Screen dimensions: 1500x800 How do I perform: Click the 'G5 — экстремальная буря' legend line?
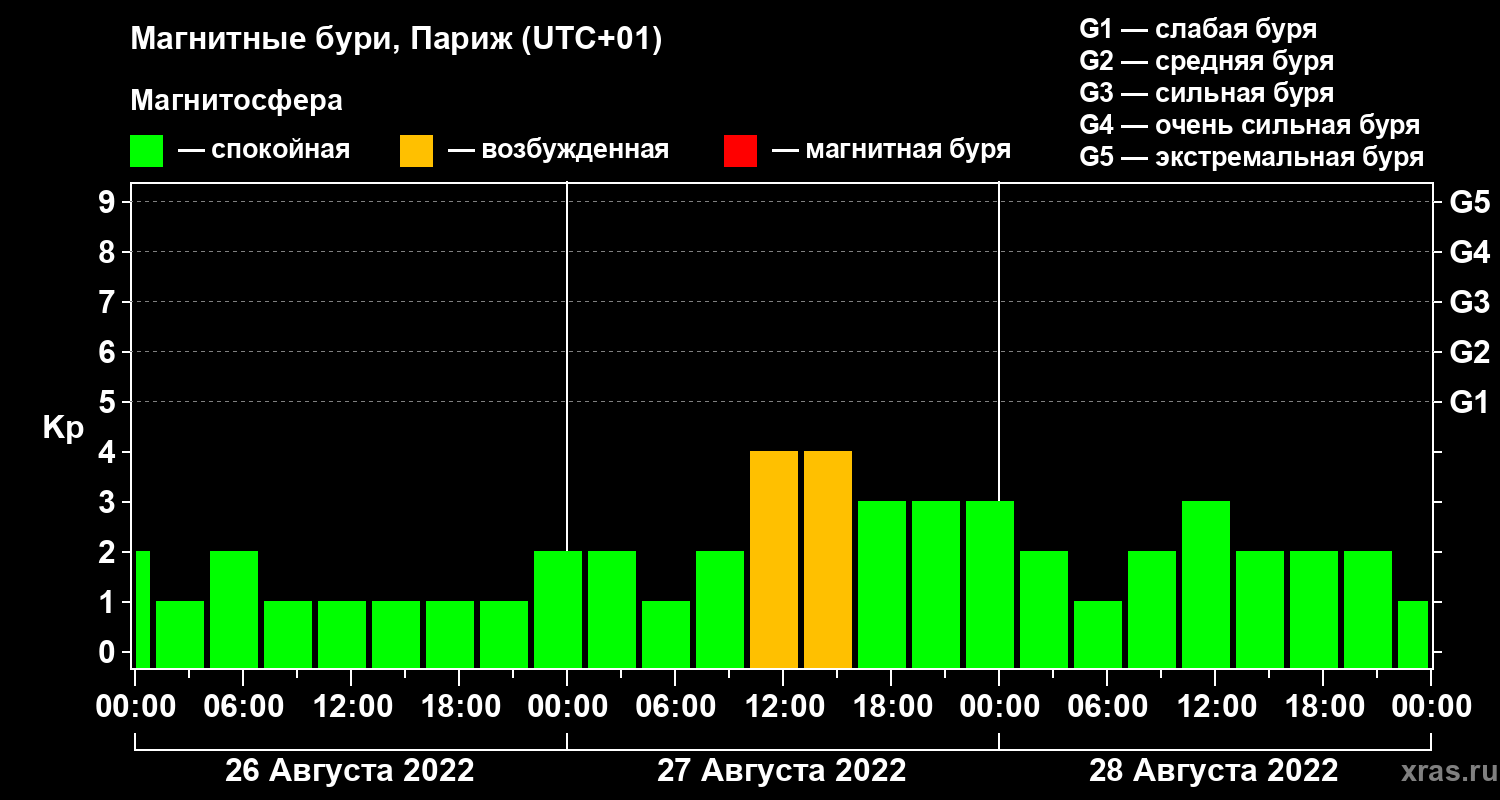point(1251,157)
